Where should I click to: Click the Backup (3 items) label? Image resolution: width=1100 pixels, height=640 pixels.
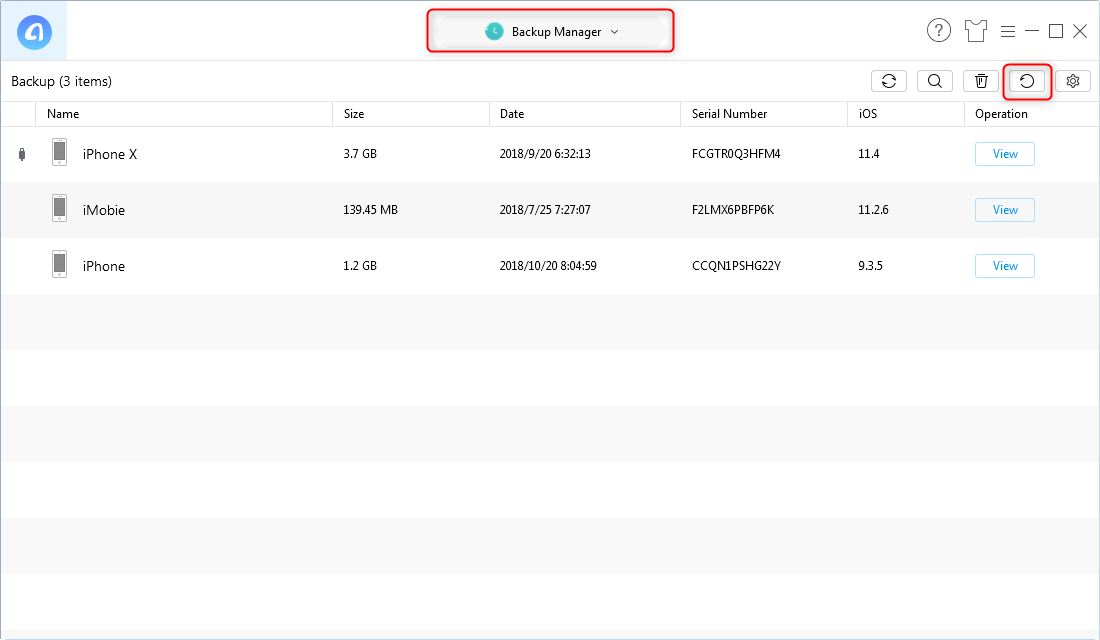62,81
